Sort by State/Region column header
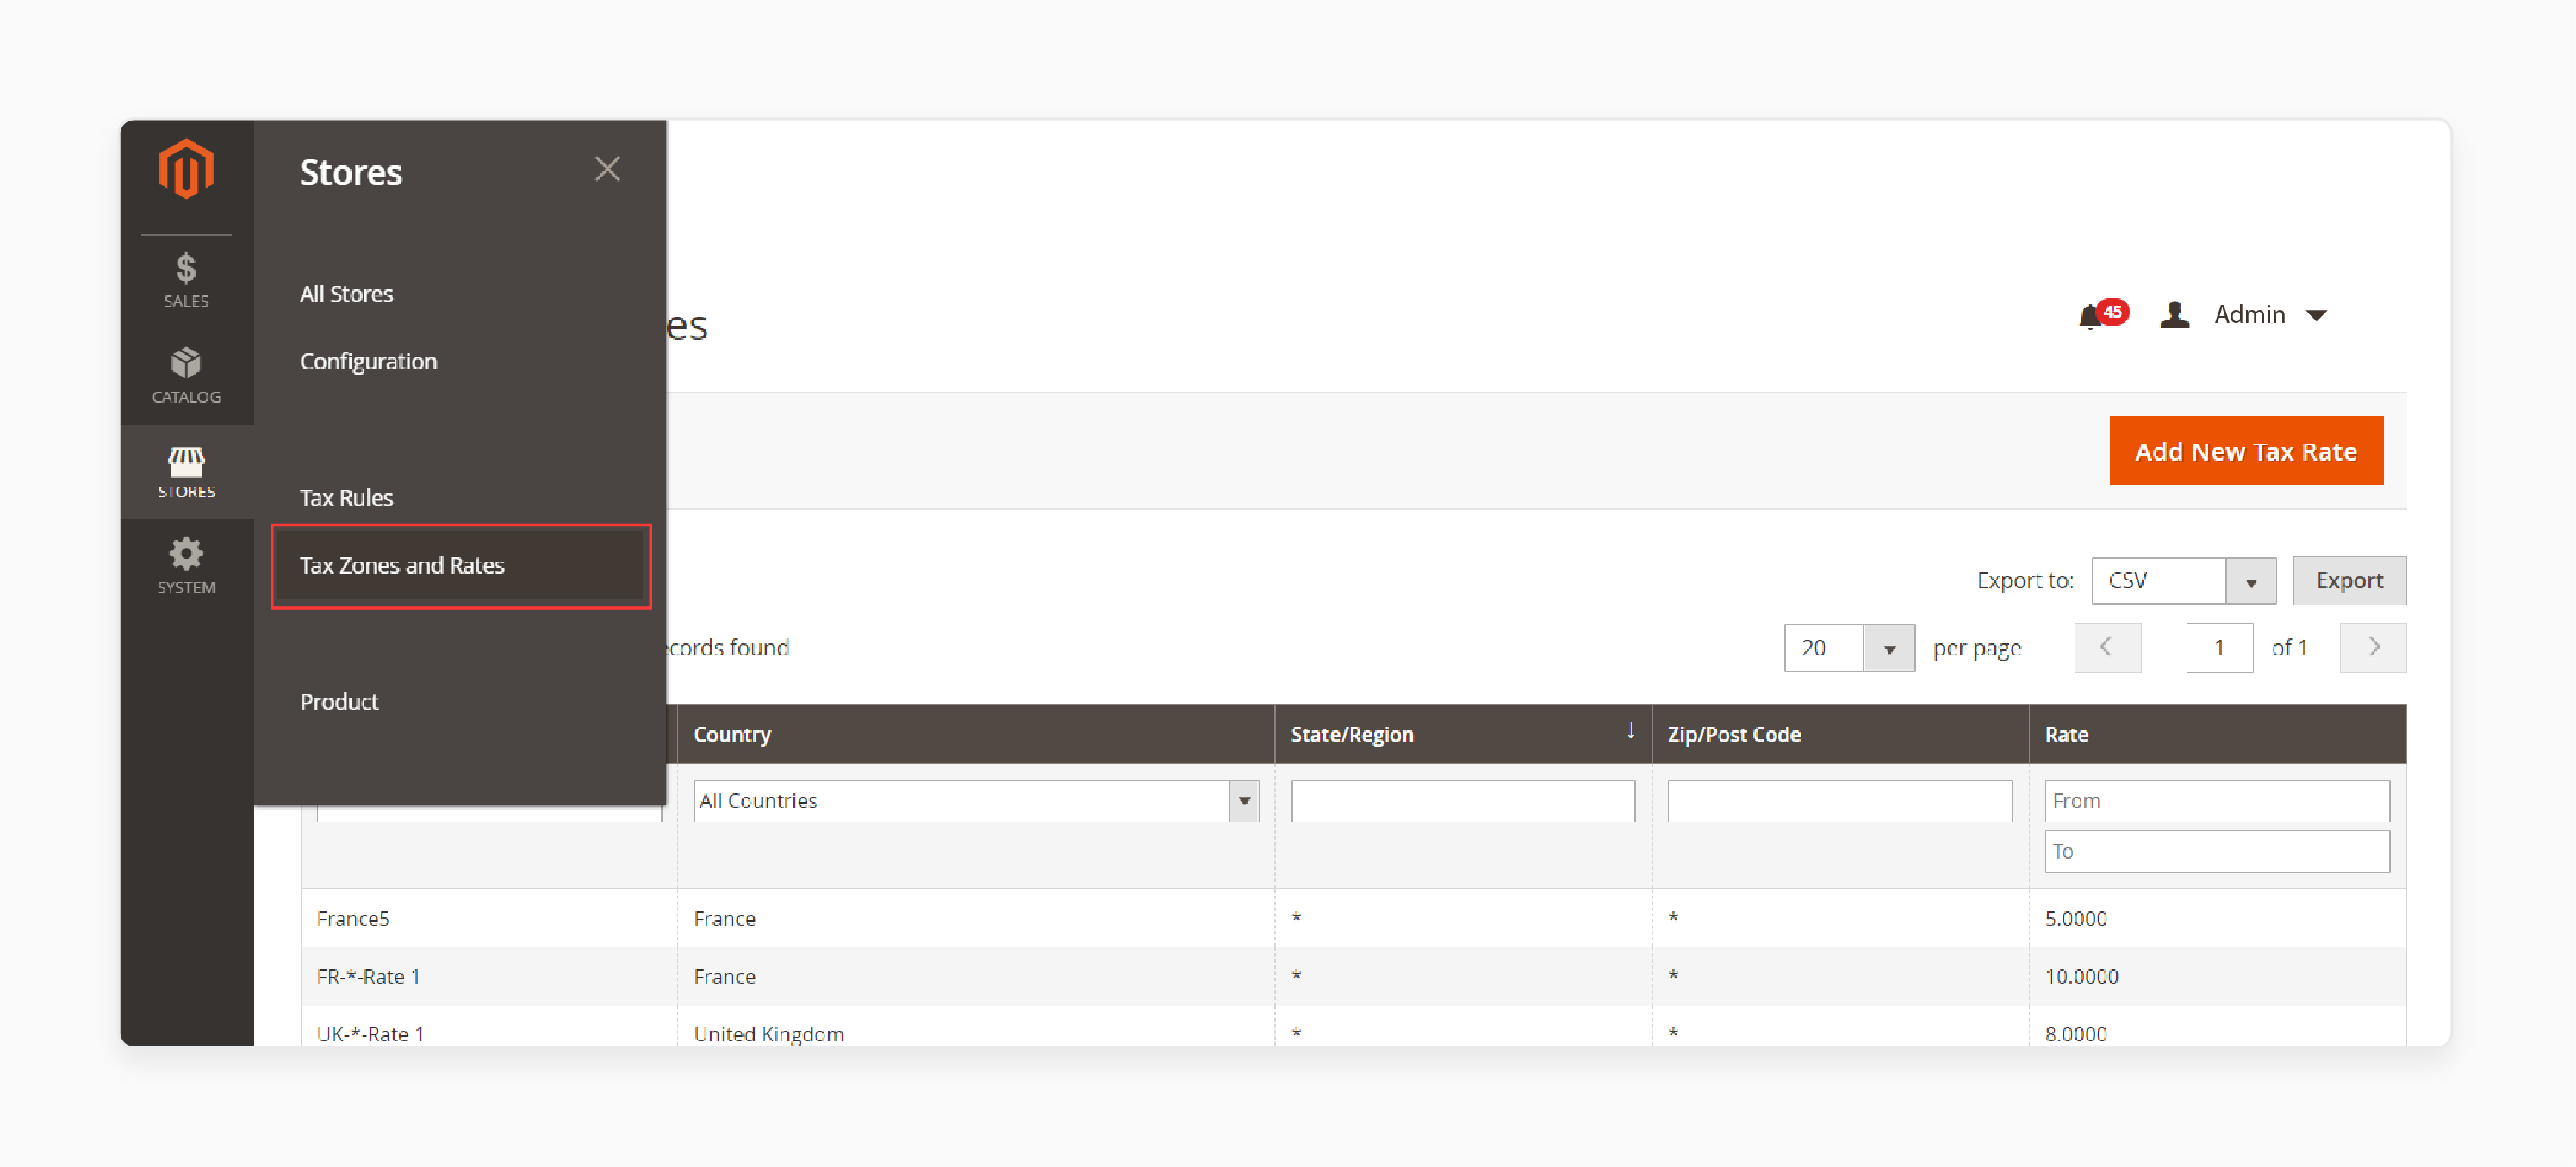Viewport: 2576px width, 1167px height. point(1462,734)
